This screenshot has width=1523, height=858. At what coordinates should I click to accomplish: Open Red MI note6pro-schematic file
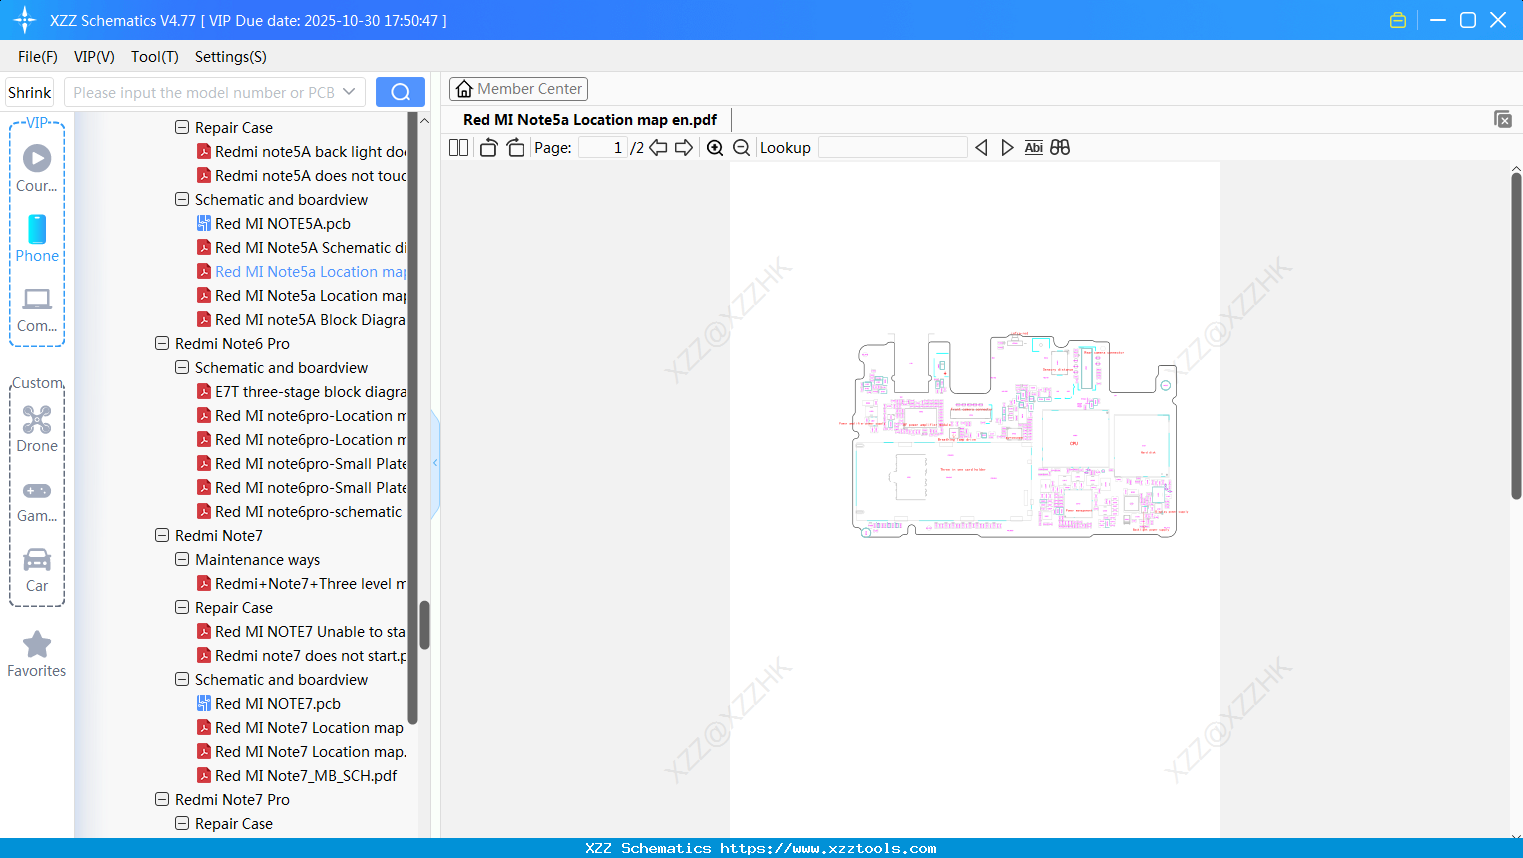(x=308, y=512)
